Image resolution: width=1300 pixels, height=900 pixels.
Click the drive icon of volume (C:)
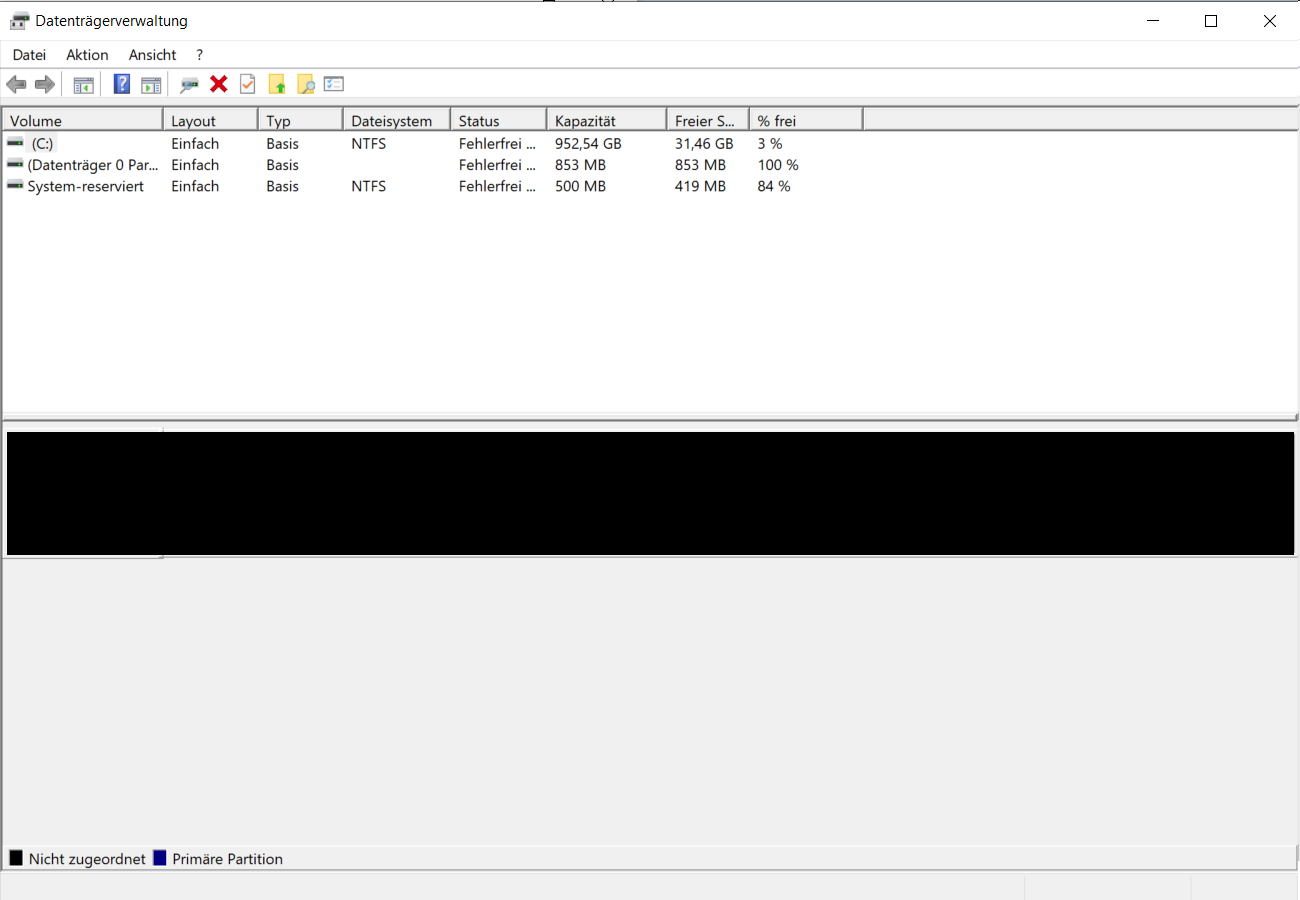(x=15, y=143)
